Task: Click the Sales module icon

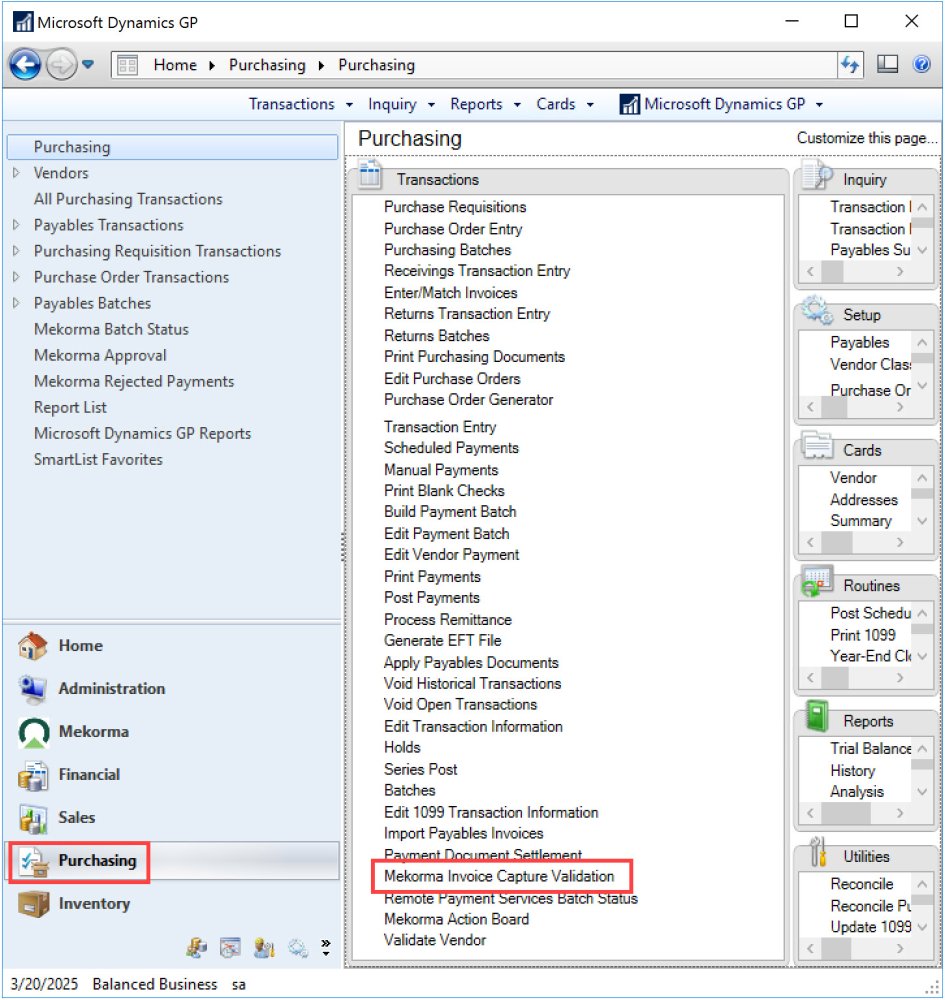Action: (33, 818)
